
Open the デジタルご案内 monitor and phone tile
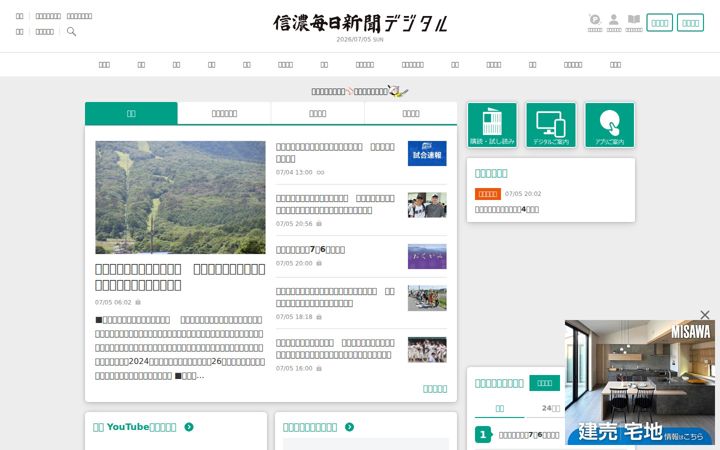pyautogui.click(x=551, y=125)
